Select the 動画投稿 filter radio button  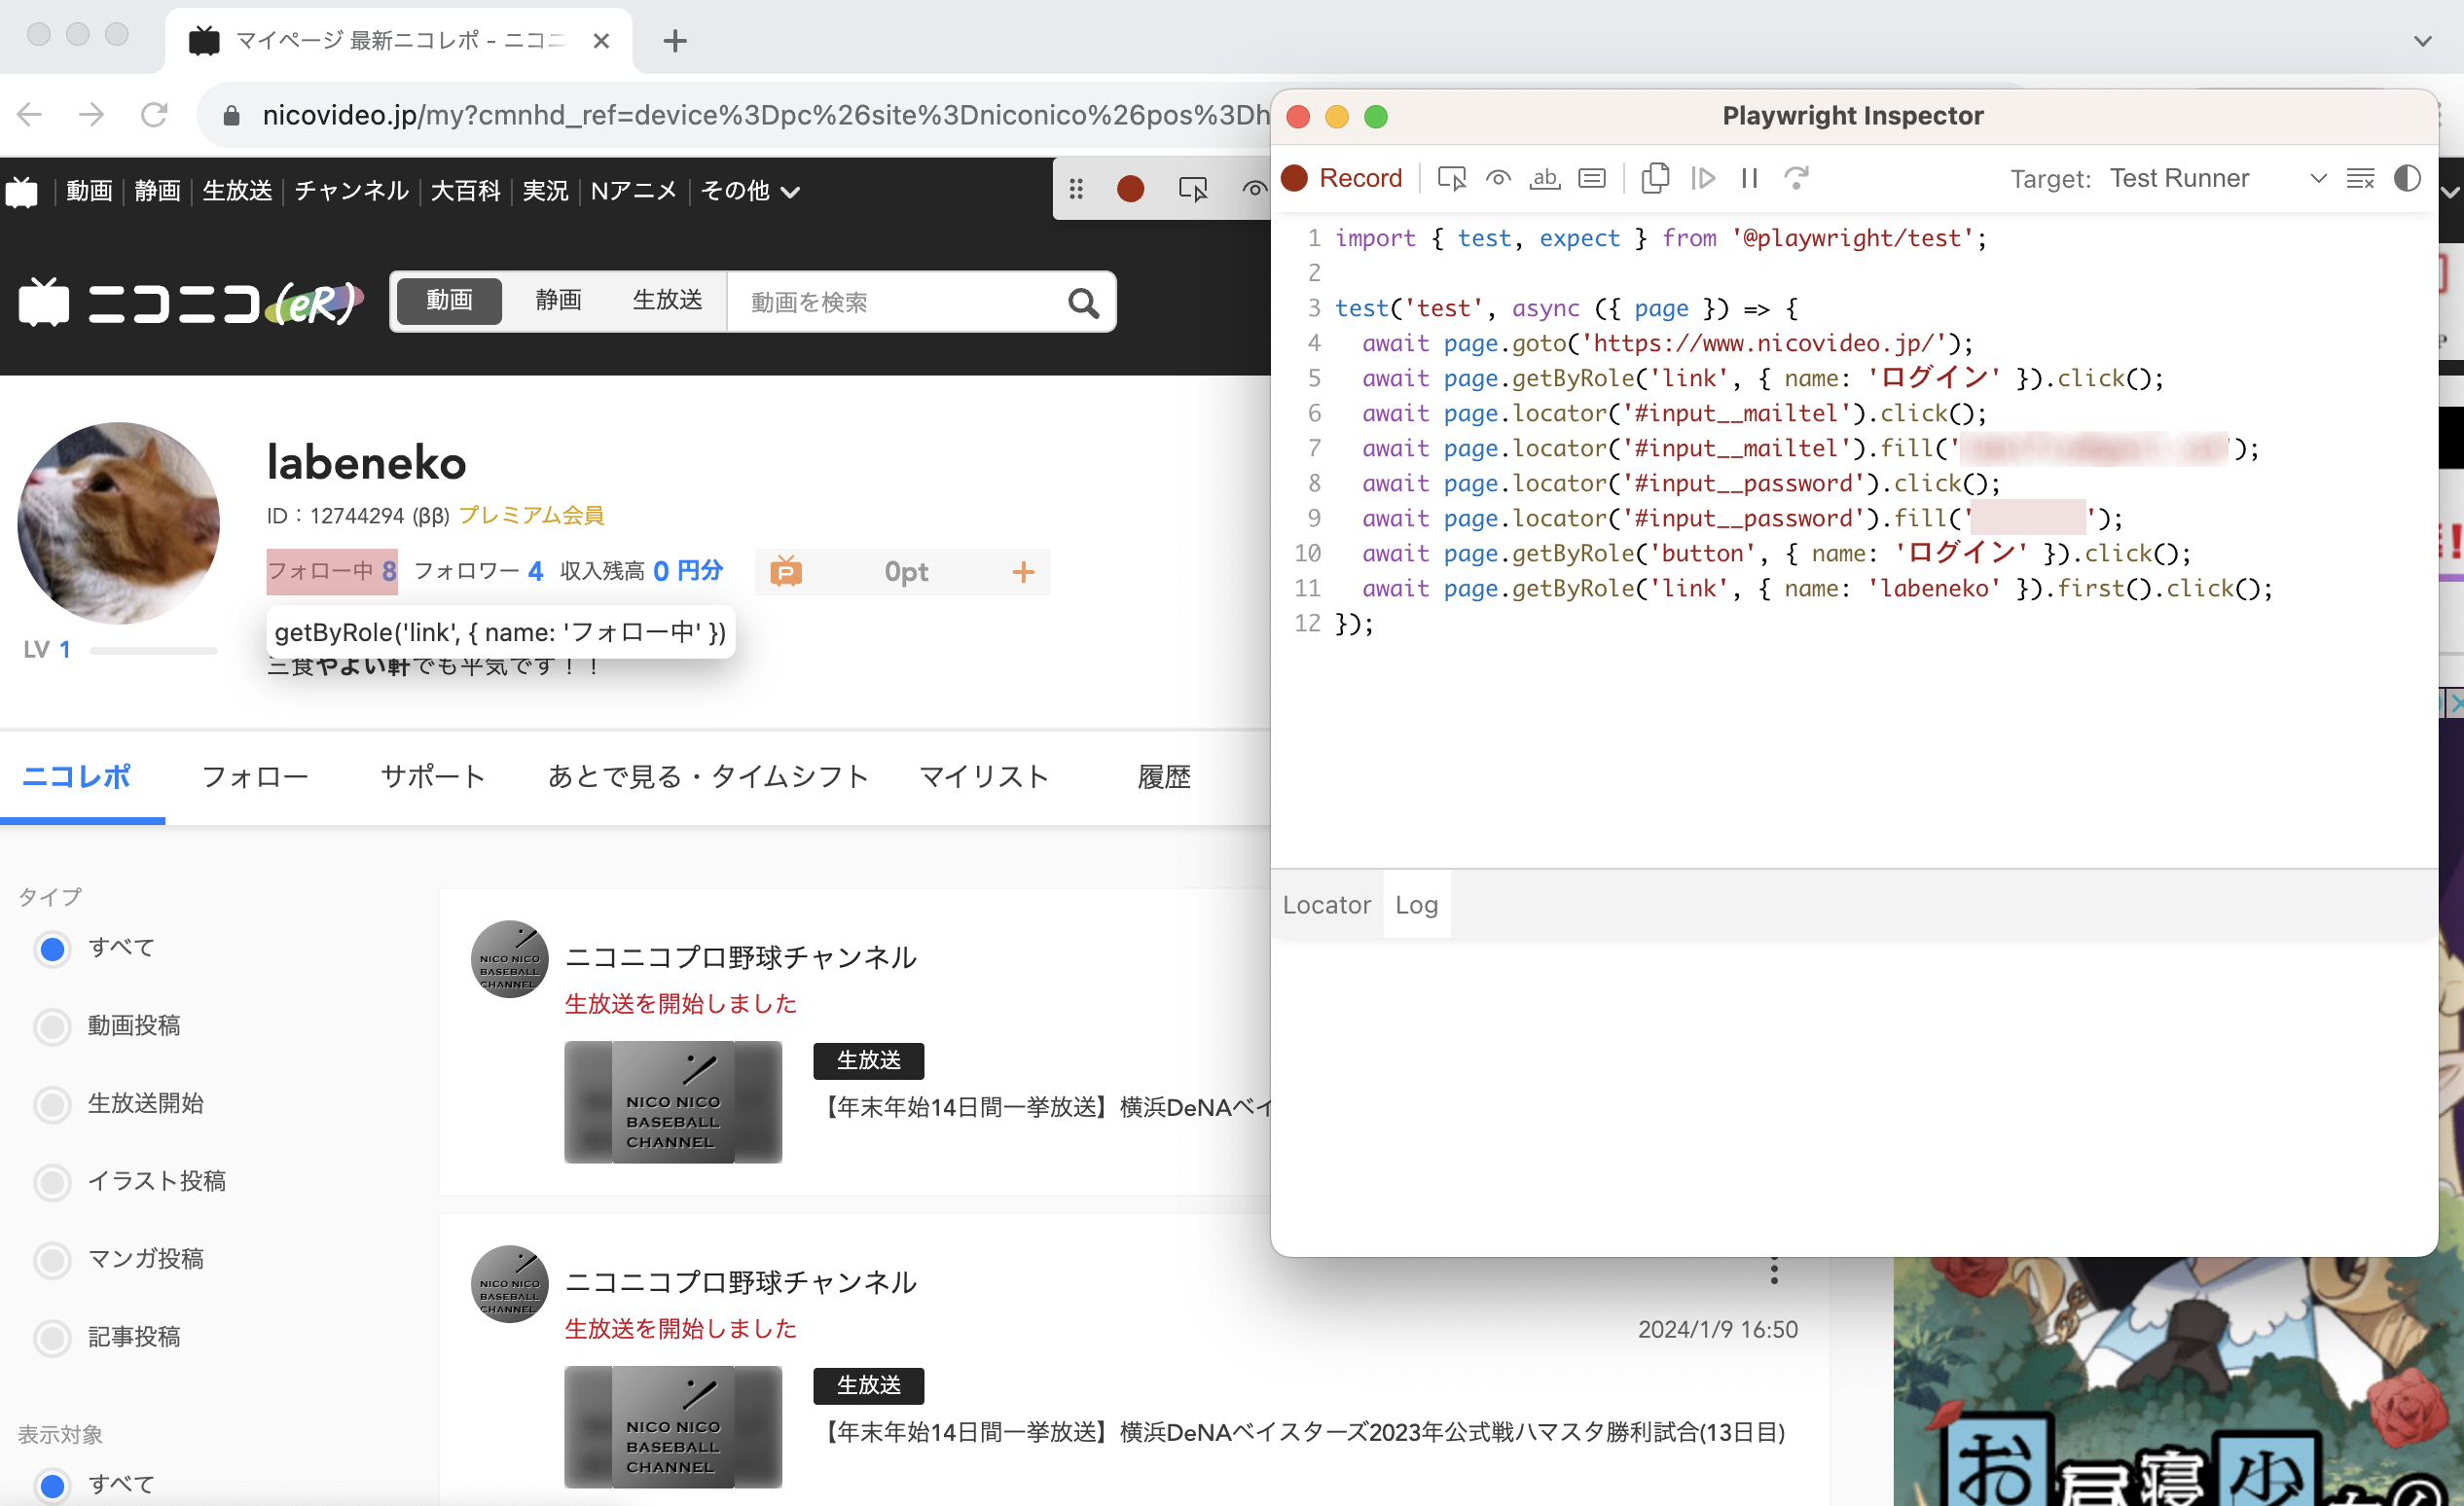point(52,1026)
